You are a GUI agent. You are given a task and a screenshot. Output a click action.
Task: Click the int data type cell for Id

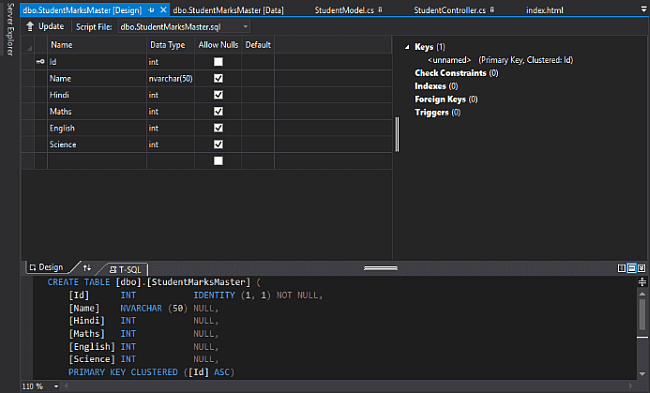[x=170, y=62]
